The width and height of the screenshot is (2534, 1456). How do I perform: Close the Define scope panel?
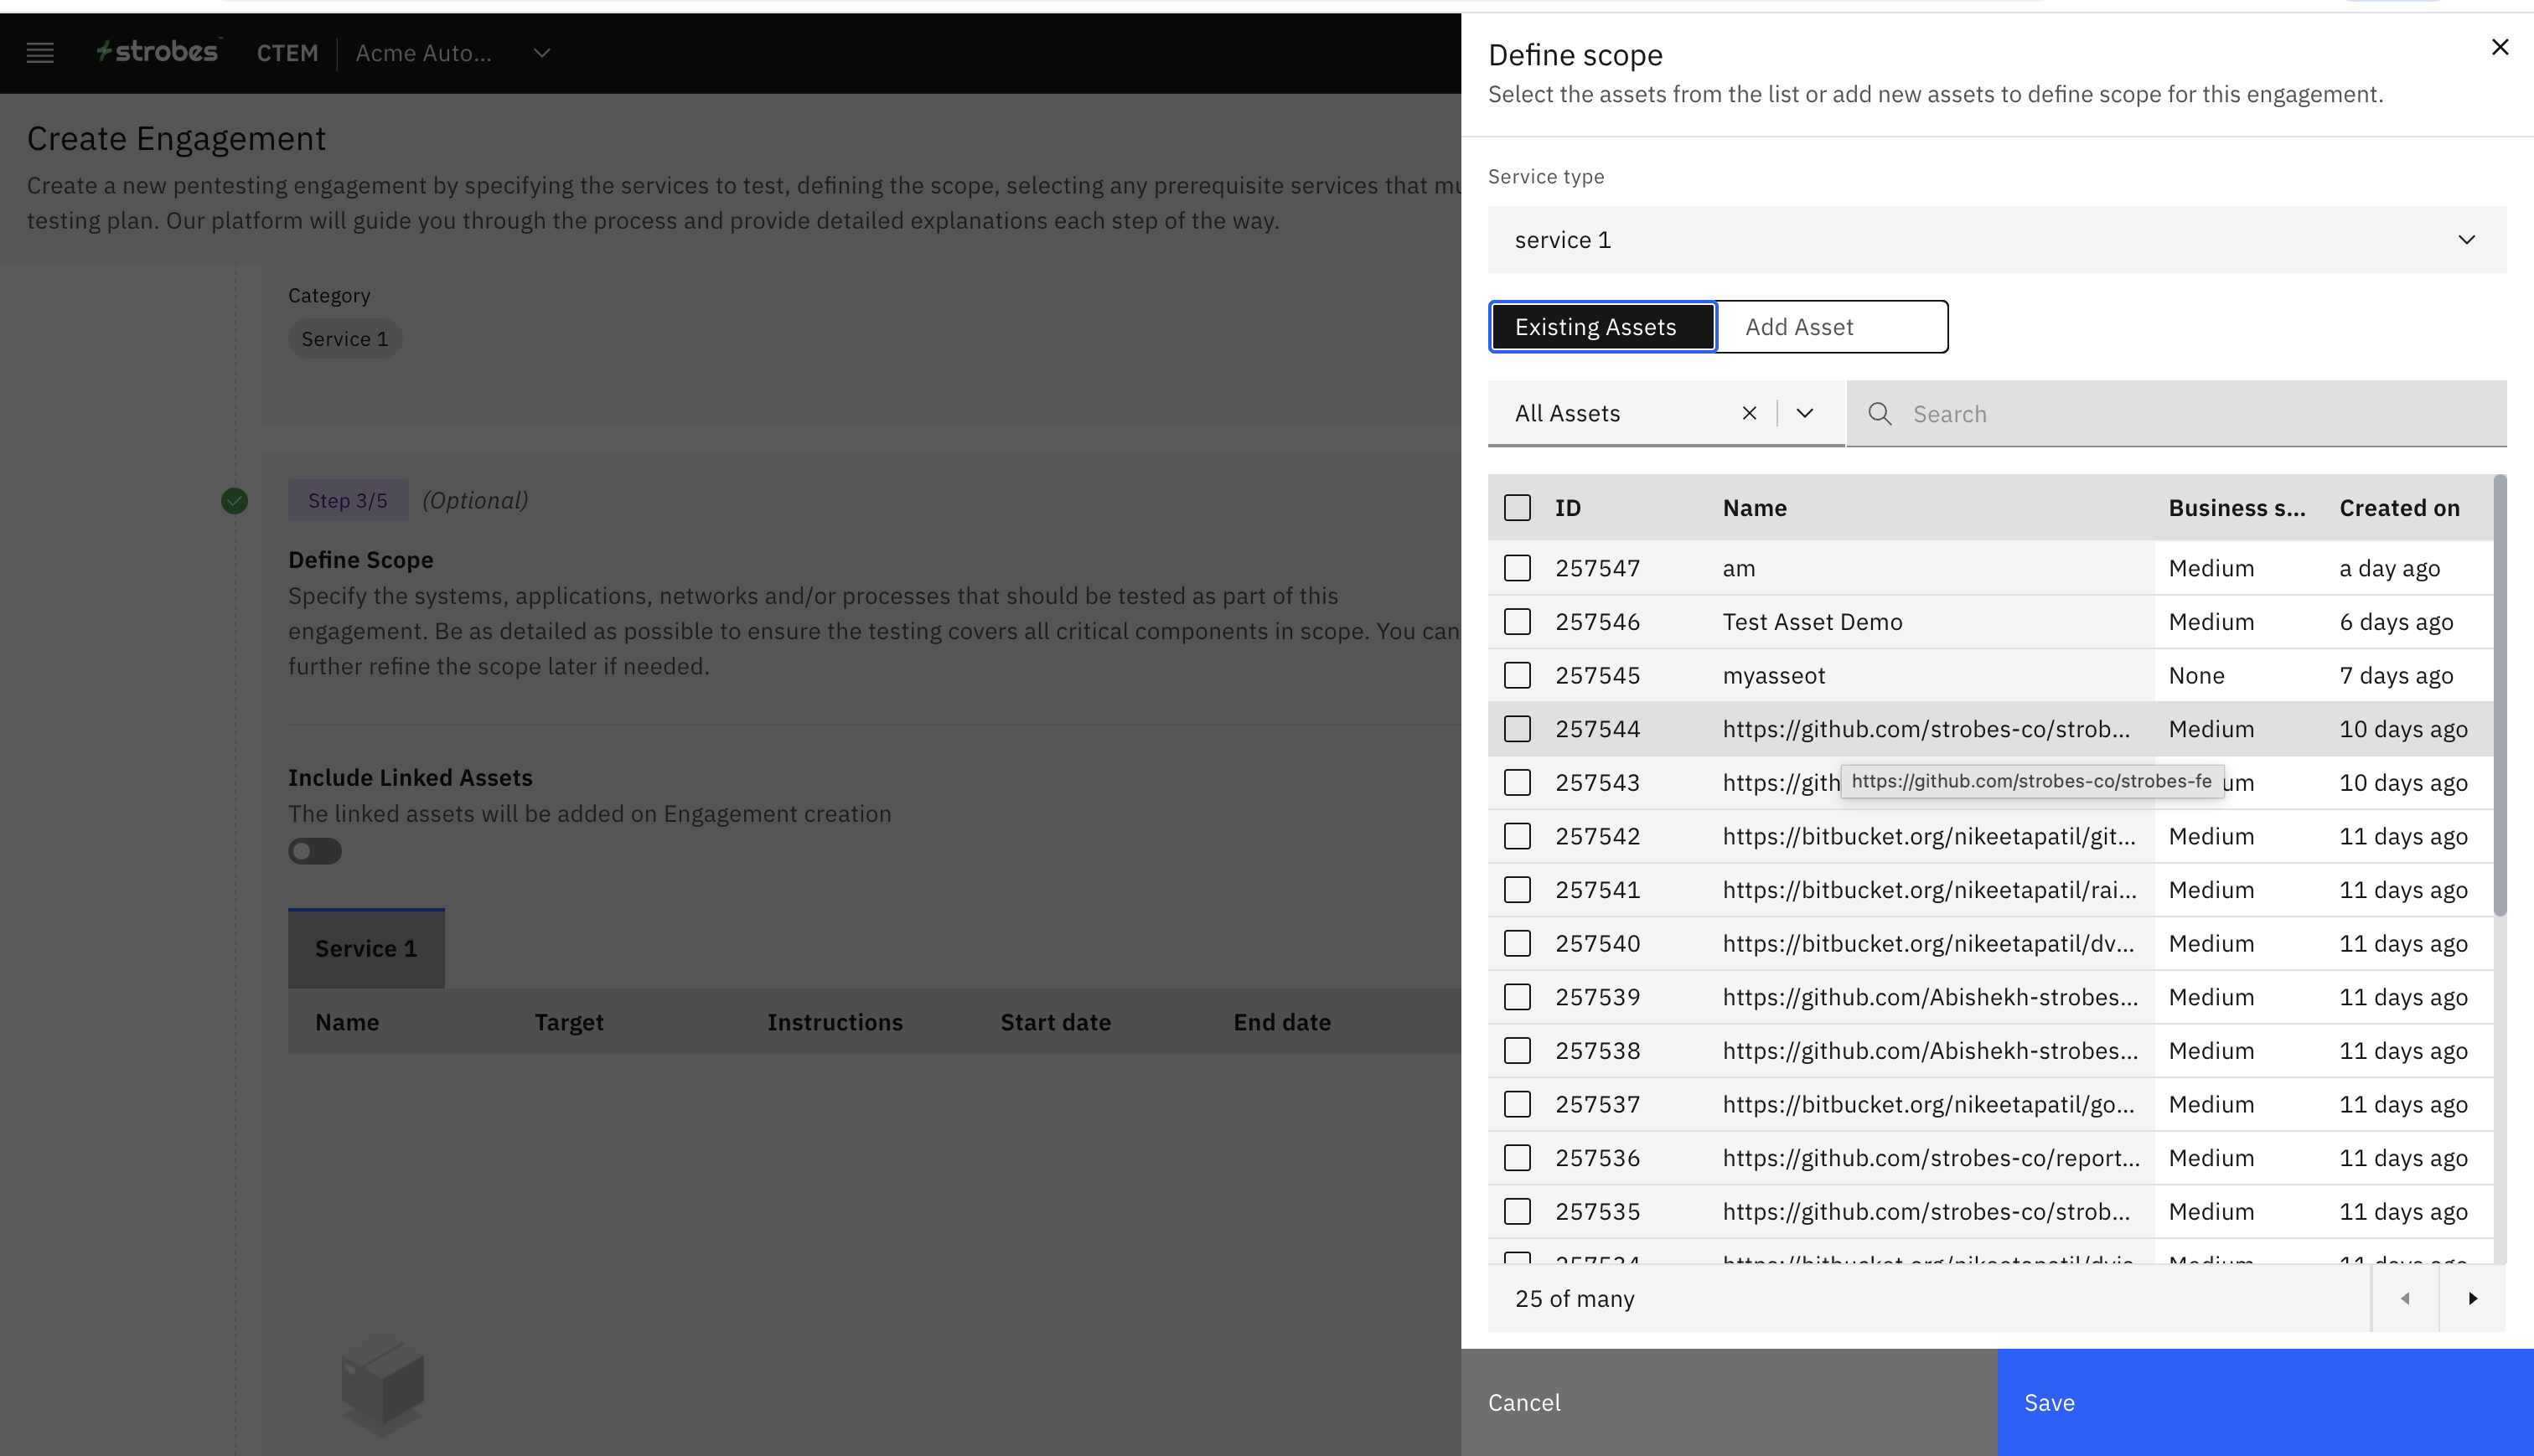tap(2499, 47)
